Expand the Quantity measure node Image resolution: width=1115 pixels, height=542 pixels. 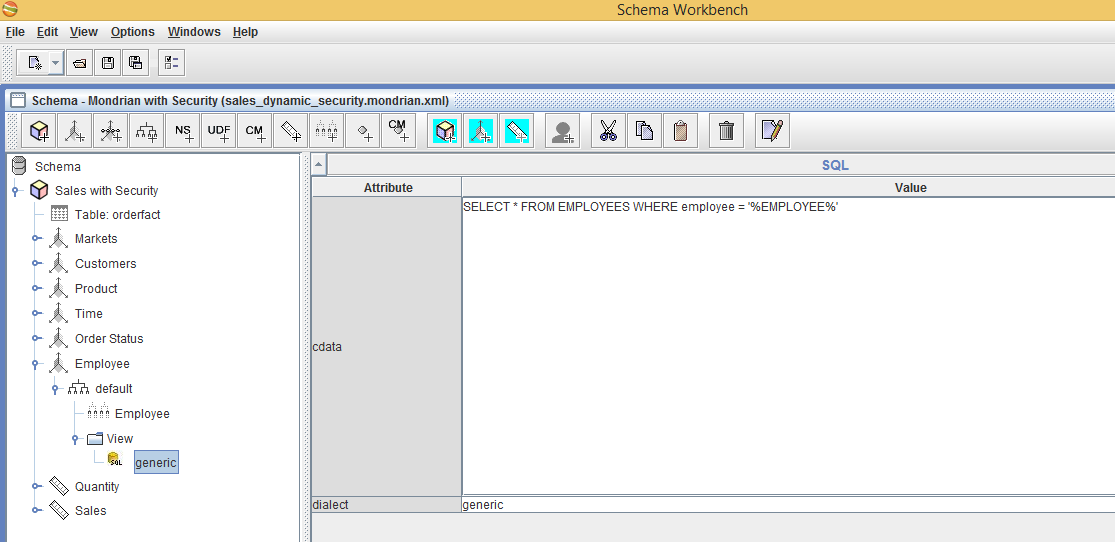36,487
